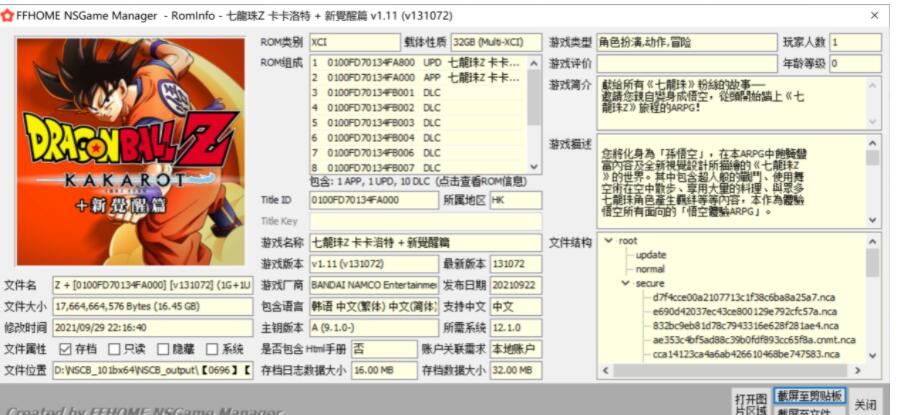The height and width of the screenshot is (415, 900).
Task: Select ROM row 7 0100FD70134FB006 DLC
Action: (x=418, y=153)
